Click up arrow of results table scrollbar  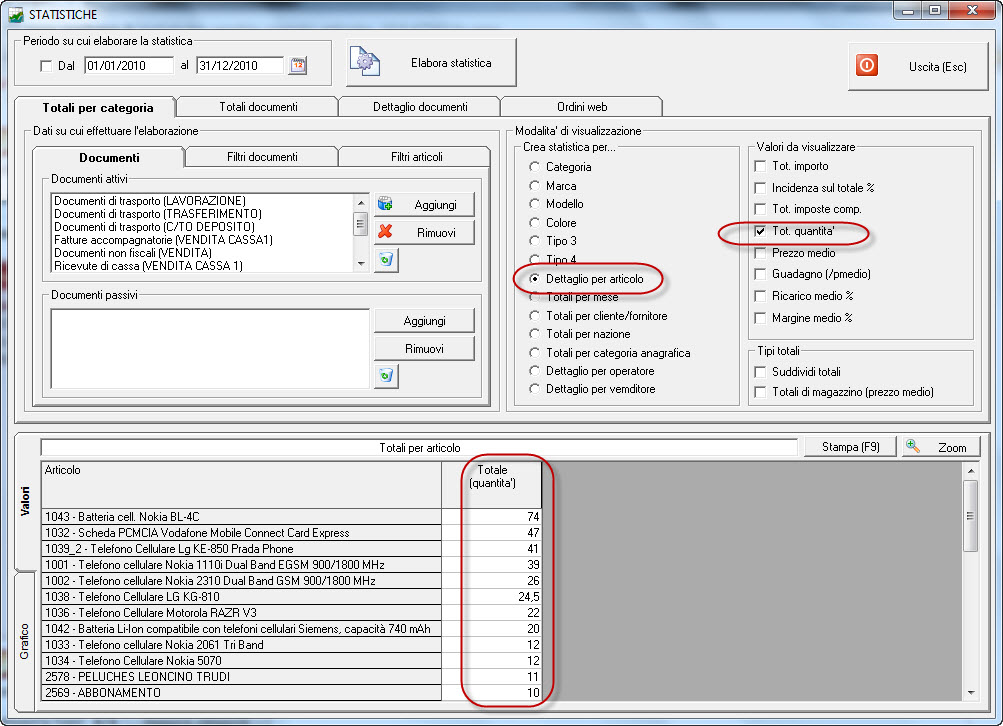click(970, 471)
